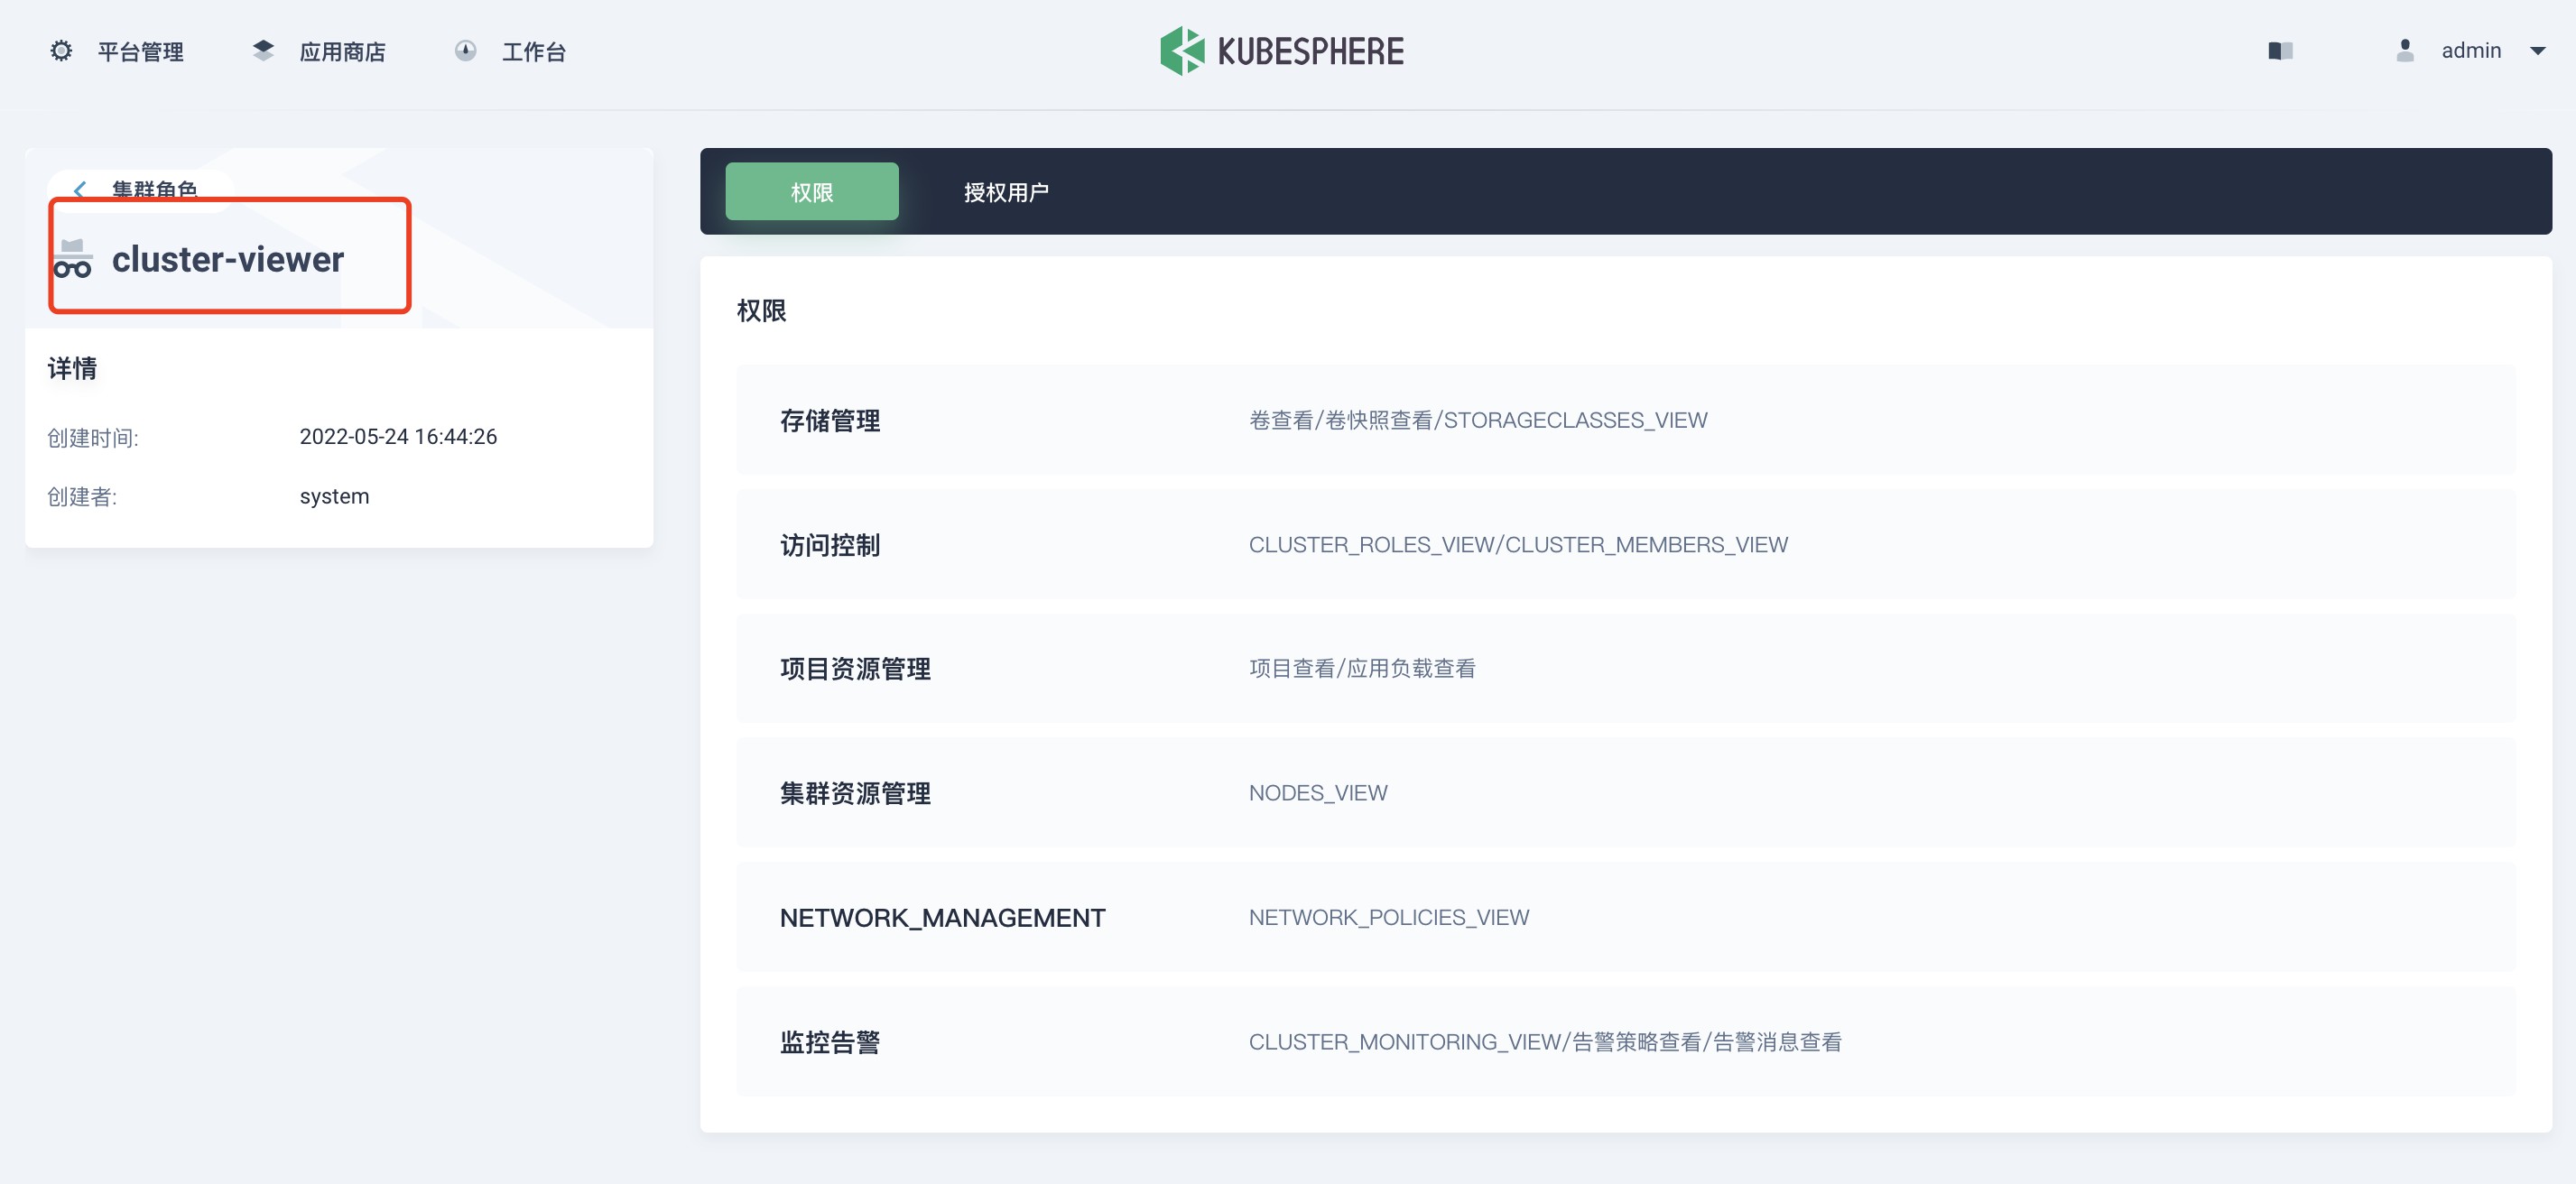This screenshot has width=2576, height=1184.
Task: Click the 集群资源管理 row title
Action: point(855,793)
